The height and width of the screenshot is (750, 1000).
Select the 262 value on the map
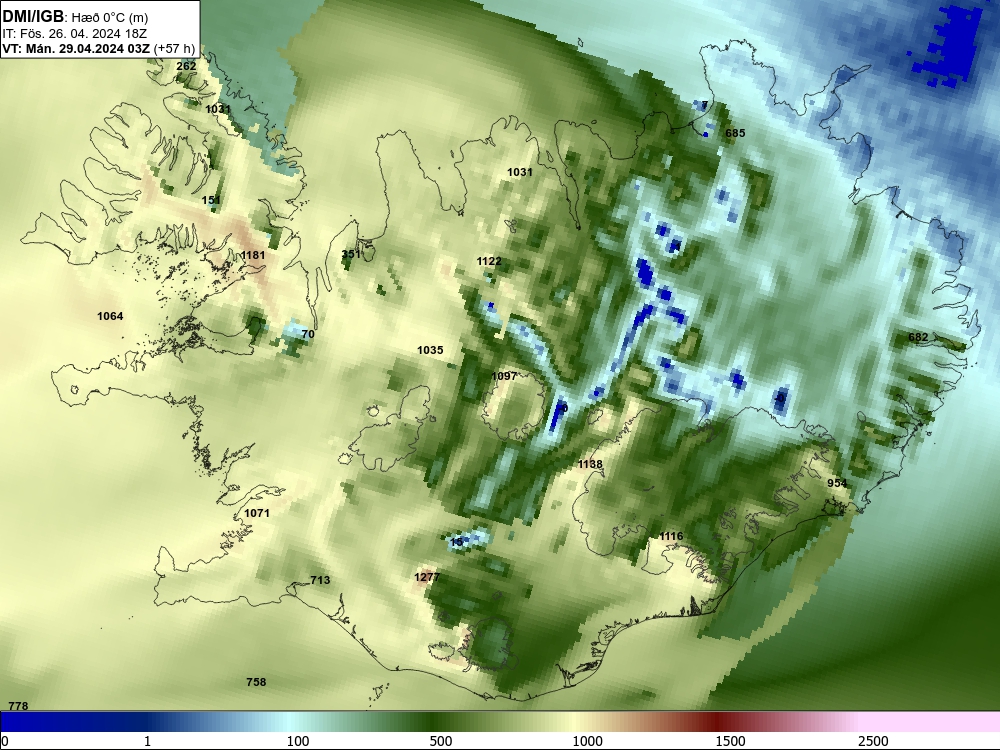[x=186, y=66]
